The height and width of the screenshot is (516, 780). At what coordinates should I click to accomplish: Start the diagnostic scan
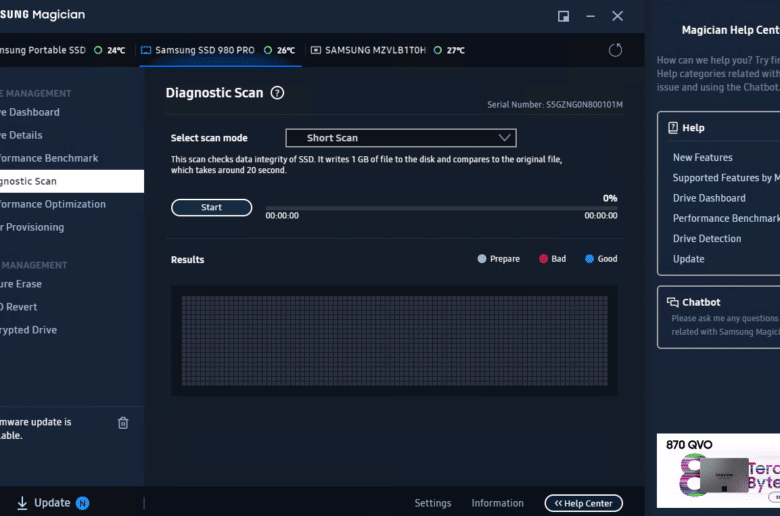pyautogui.click(x=211, y=207)
